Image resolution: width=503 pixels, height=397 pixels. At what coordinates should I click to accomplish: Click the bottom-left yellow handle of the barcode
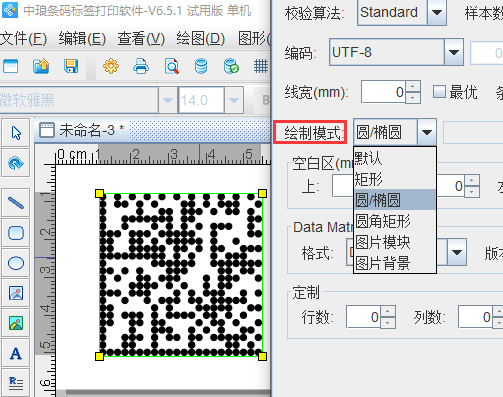pos(99,356)
